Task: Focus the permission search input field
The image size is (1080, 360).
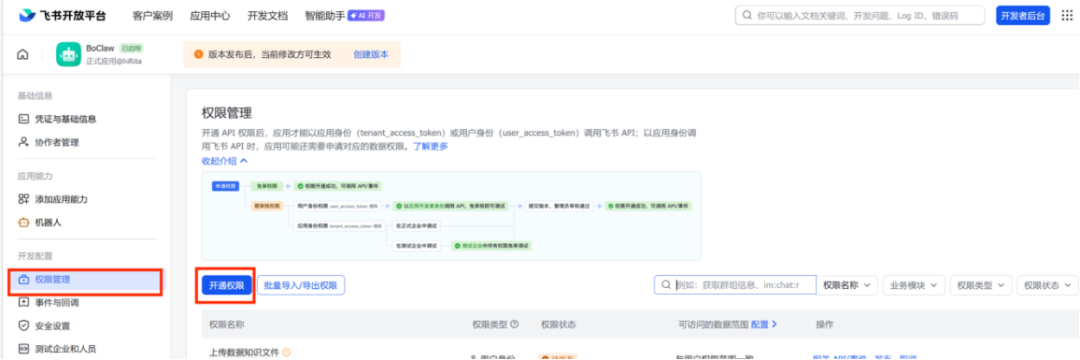Action: point(735,284)
